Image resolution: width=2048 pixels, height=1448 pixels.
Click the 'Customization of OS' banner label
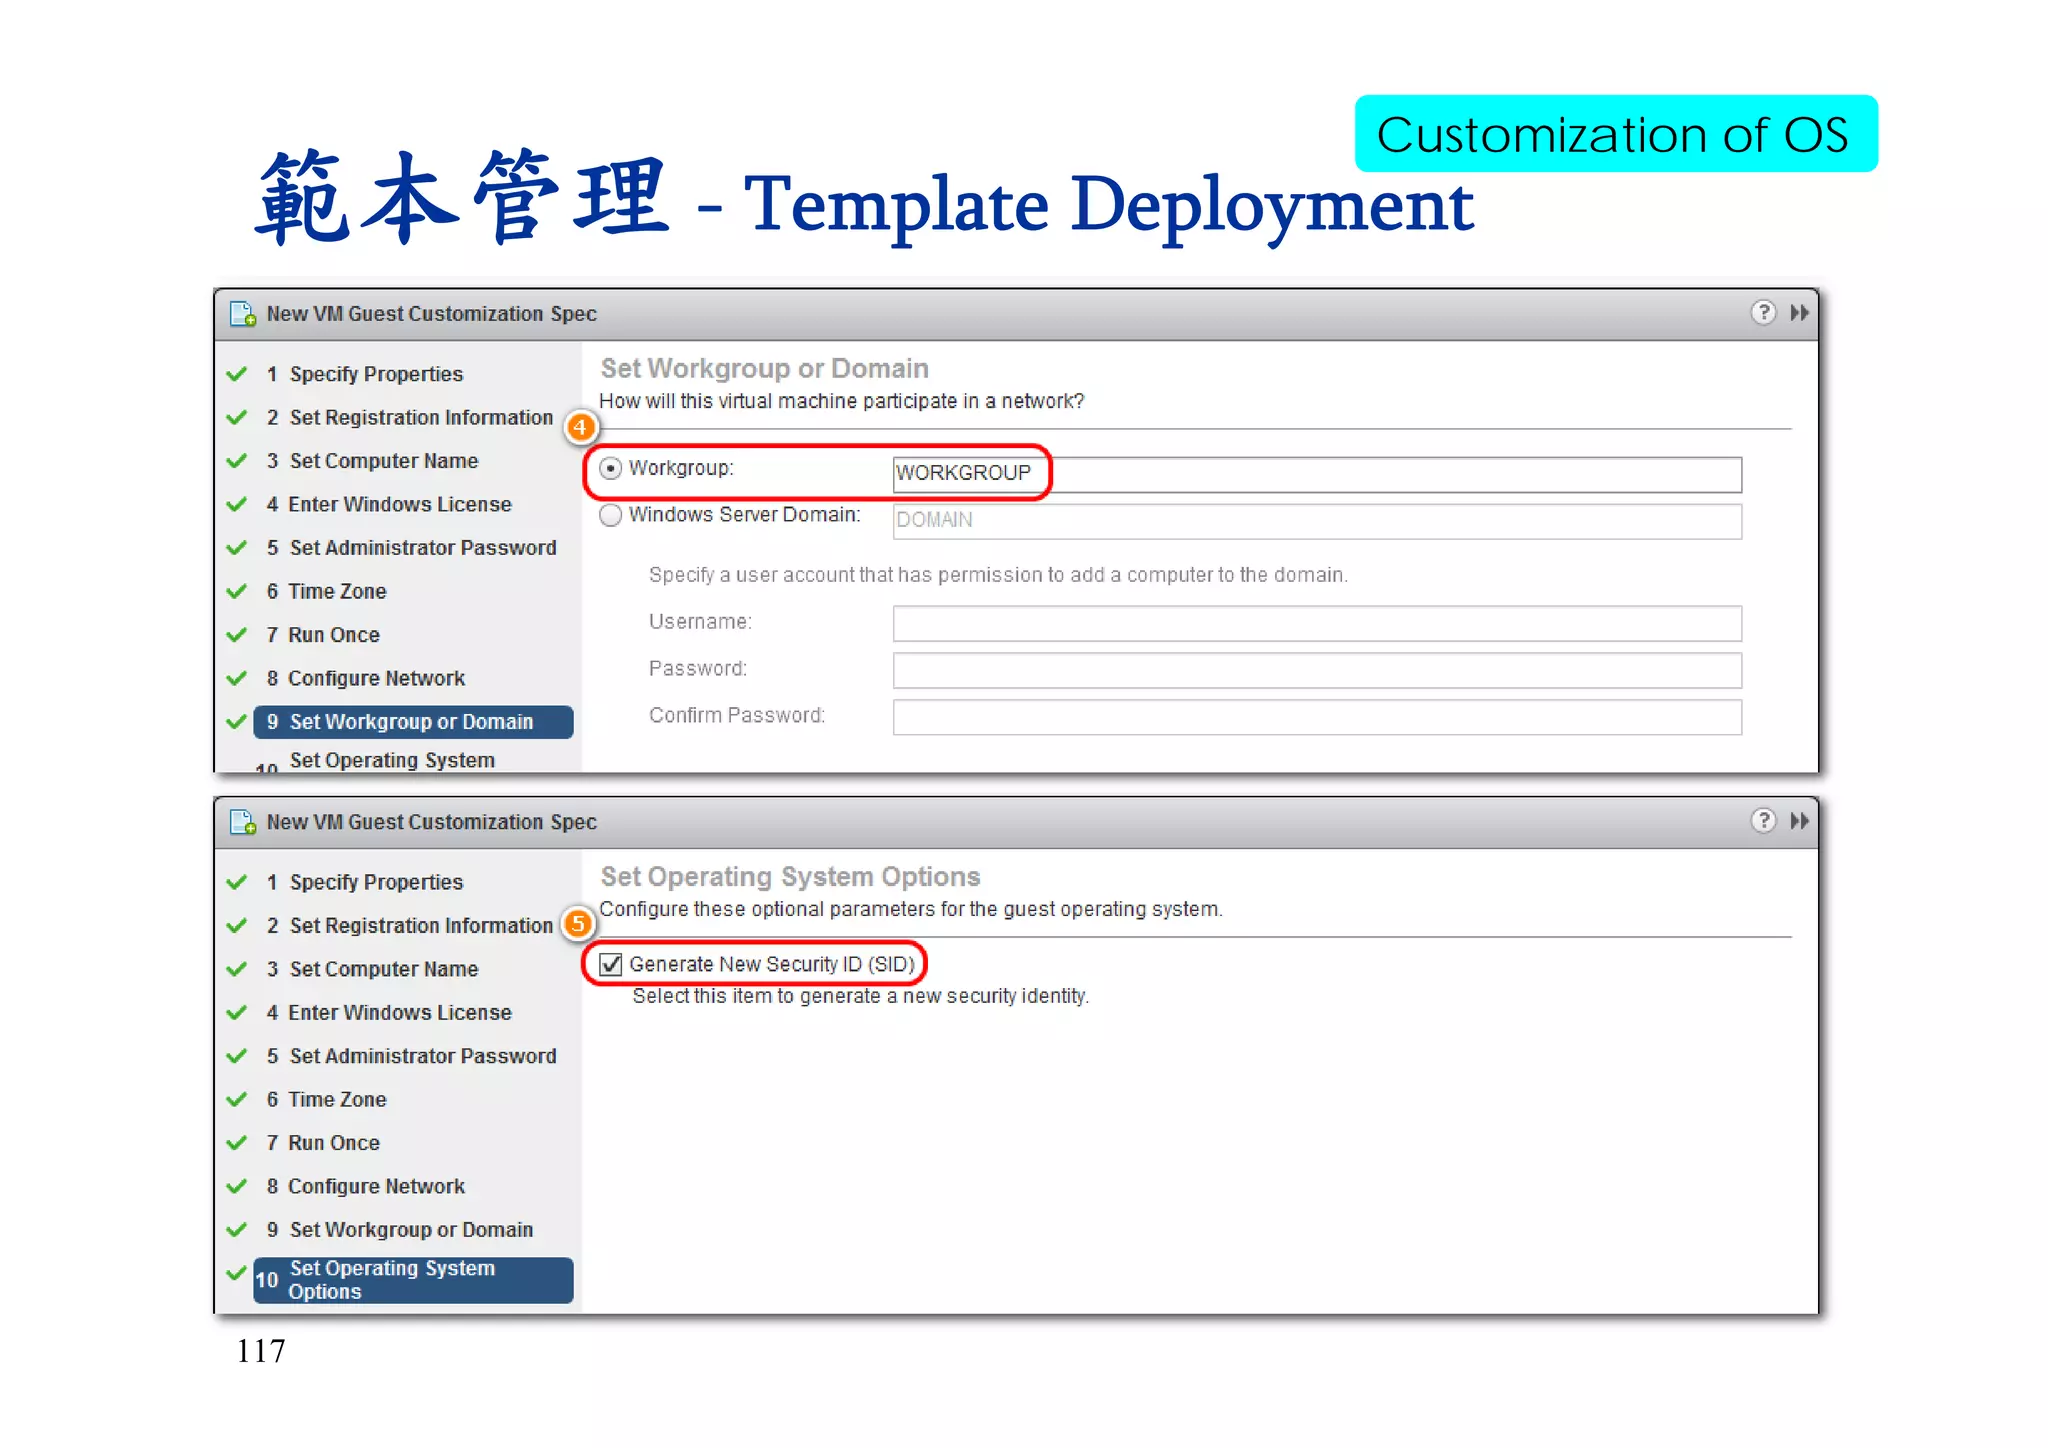tap(1614, 134)
